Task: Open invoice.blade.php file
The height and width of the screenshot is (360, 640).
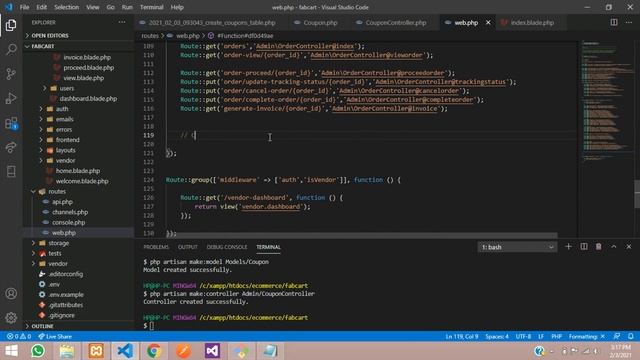Action: click(87, 57)
